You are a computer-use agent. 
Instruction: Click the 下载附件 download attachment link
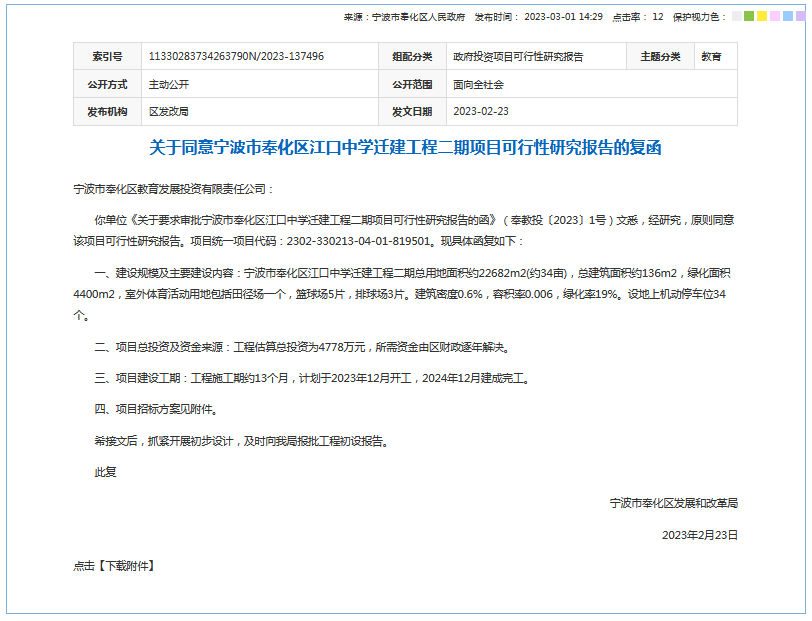click(x=129, y=566)
